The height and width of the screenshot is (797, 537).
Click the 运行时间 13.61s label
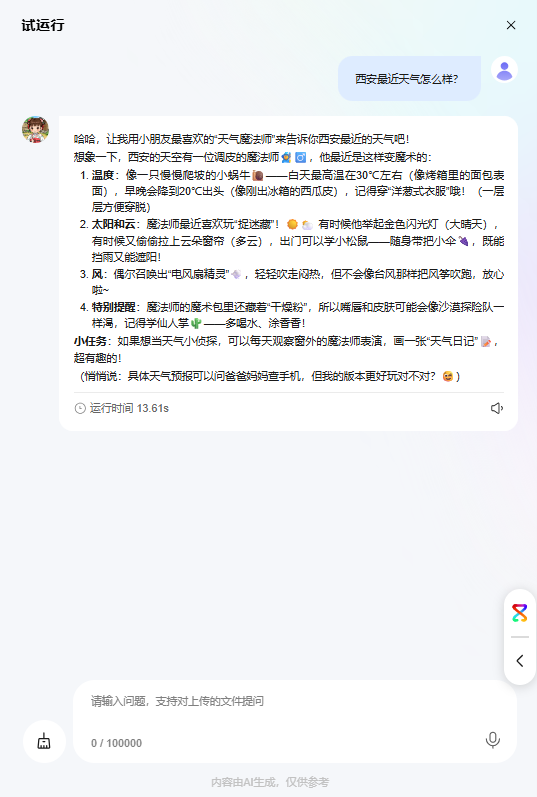coord(129,408)
